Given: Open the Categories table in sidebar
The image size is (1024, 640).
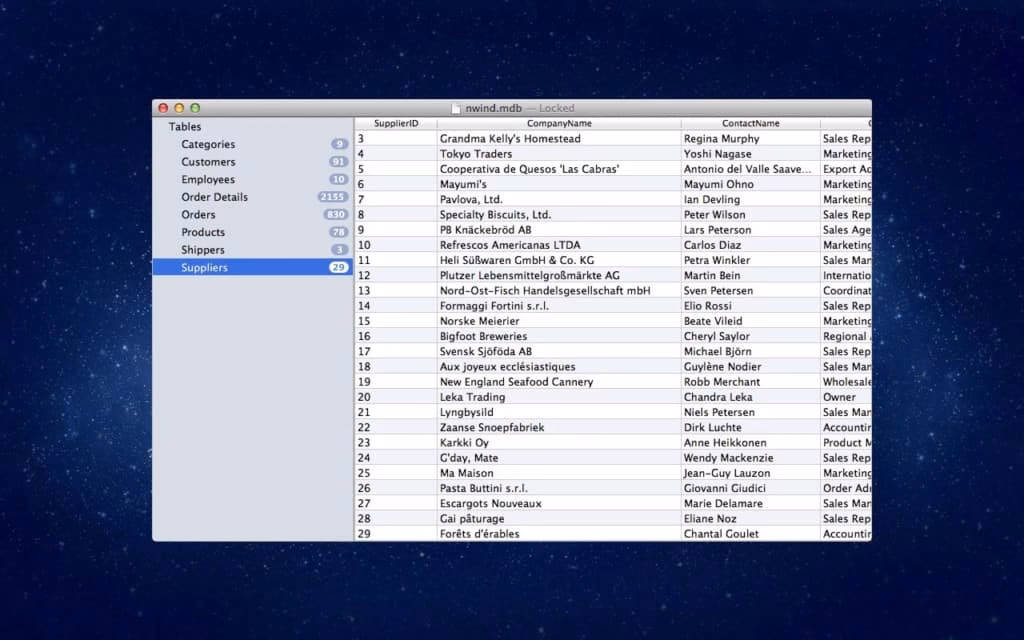Looking at the screenshot, I should [208, 145].
